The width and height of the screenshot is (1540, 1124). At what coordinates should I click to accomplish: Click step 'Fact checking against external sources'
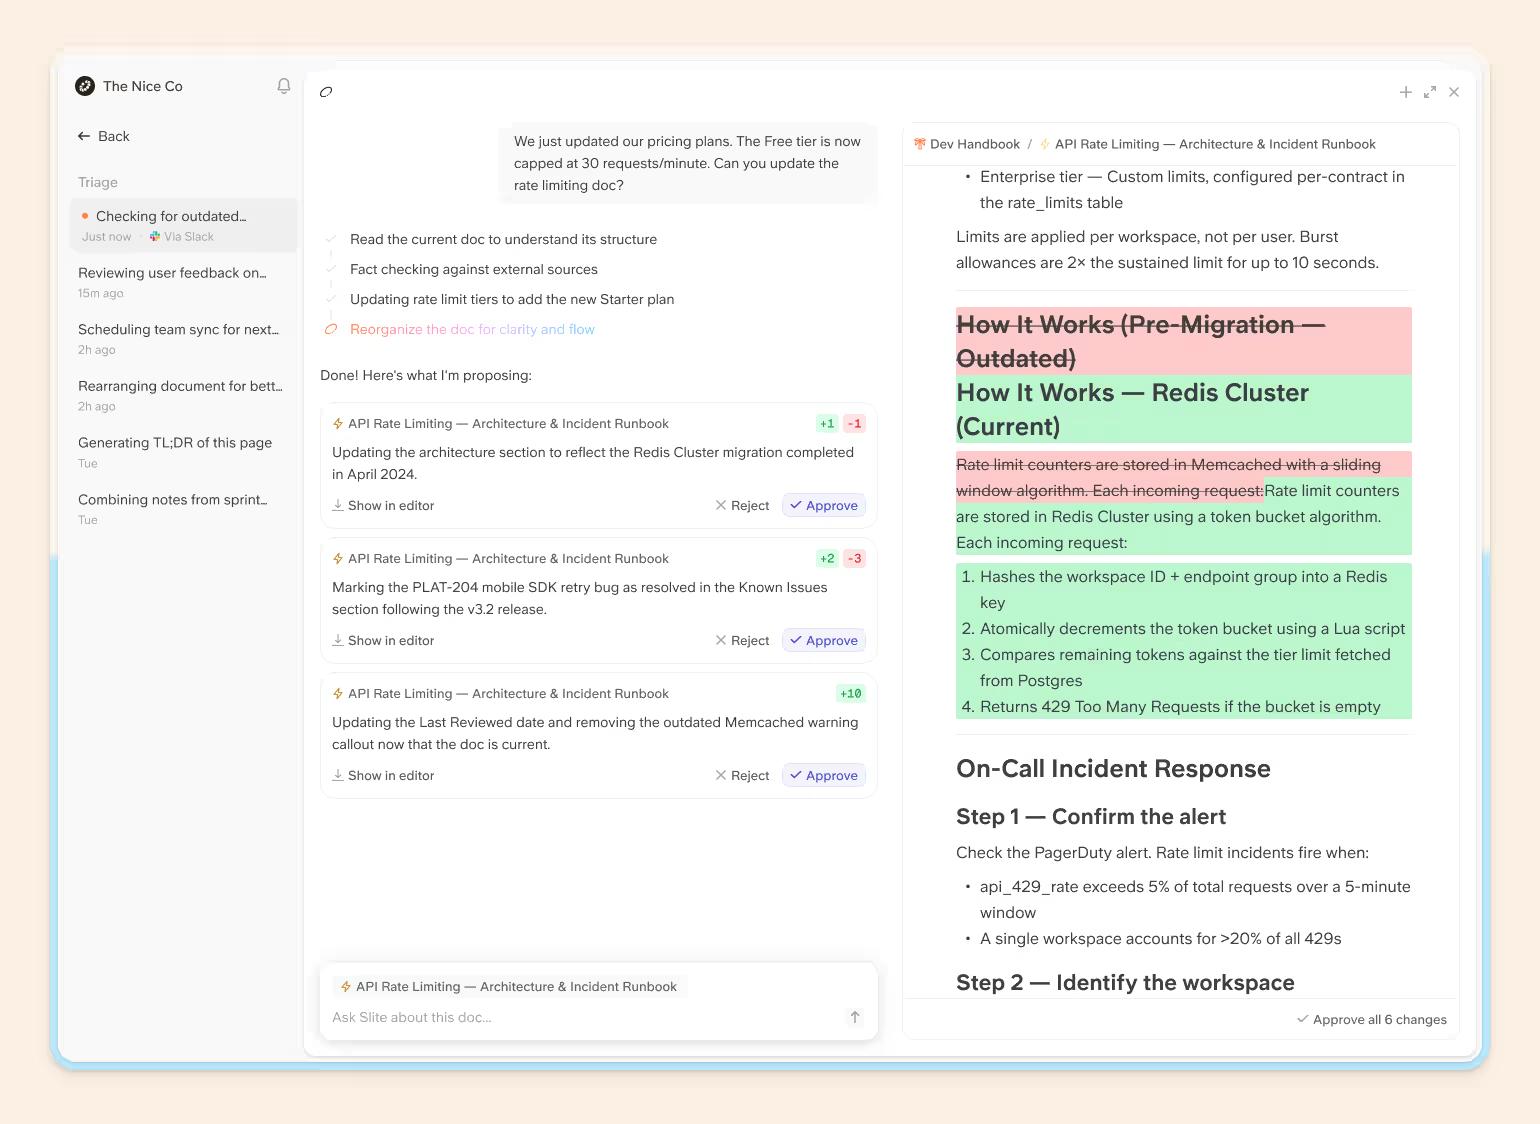pos(474,270)
